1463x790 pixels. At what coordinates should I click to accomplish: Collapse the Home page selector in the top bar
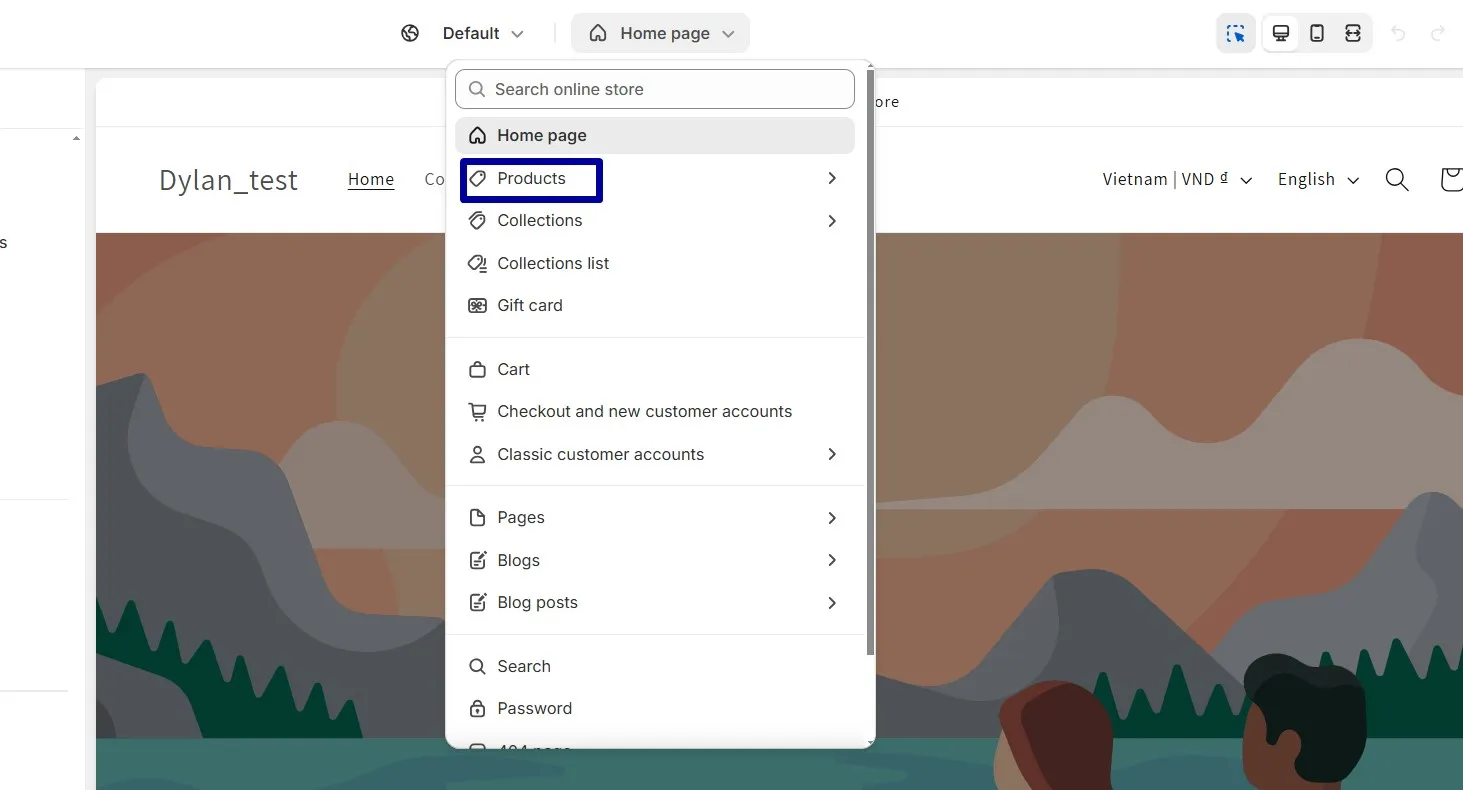[660, 34]
